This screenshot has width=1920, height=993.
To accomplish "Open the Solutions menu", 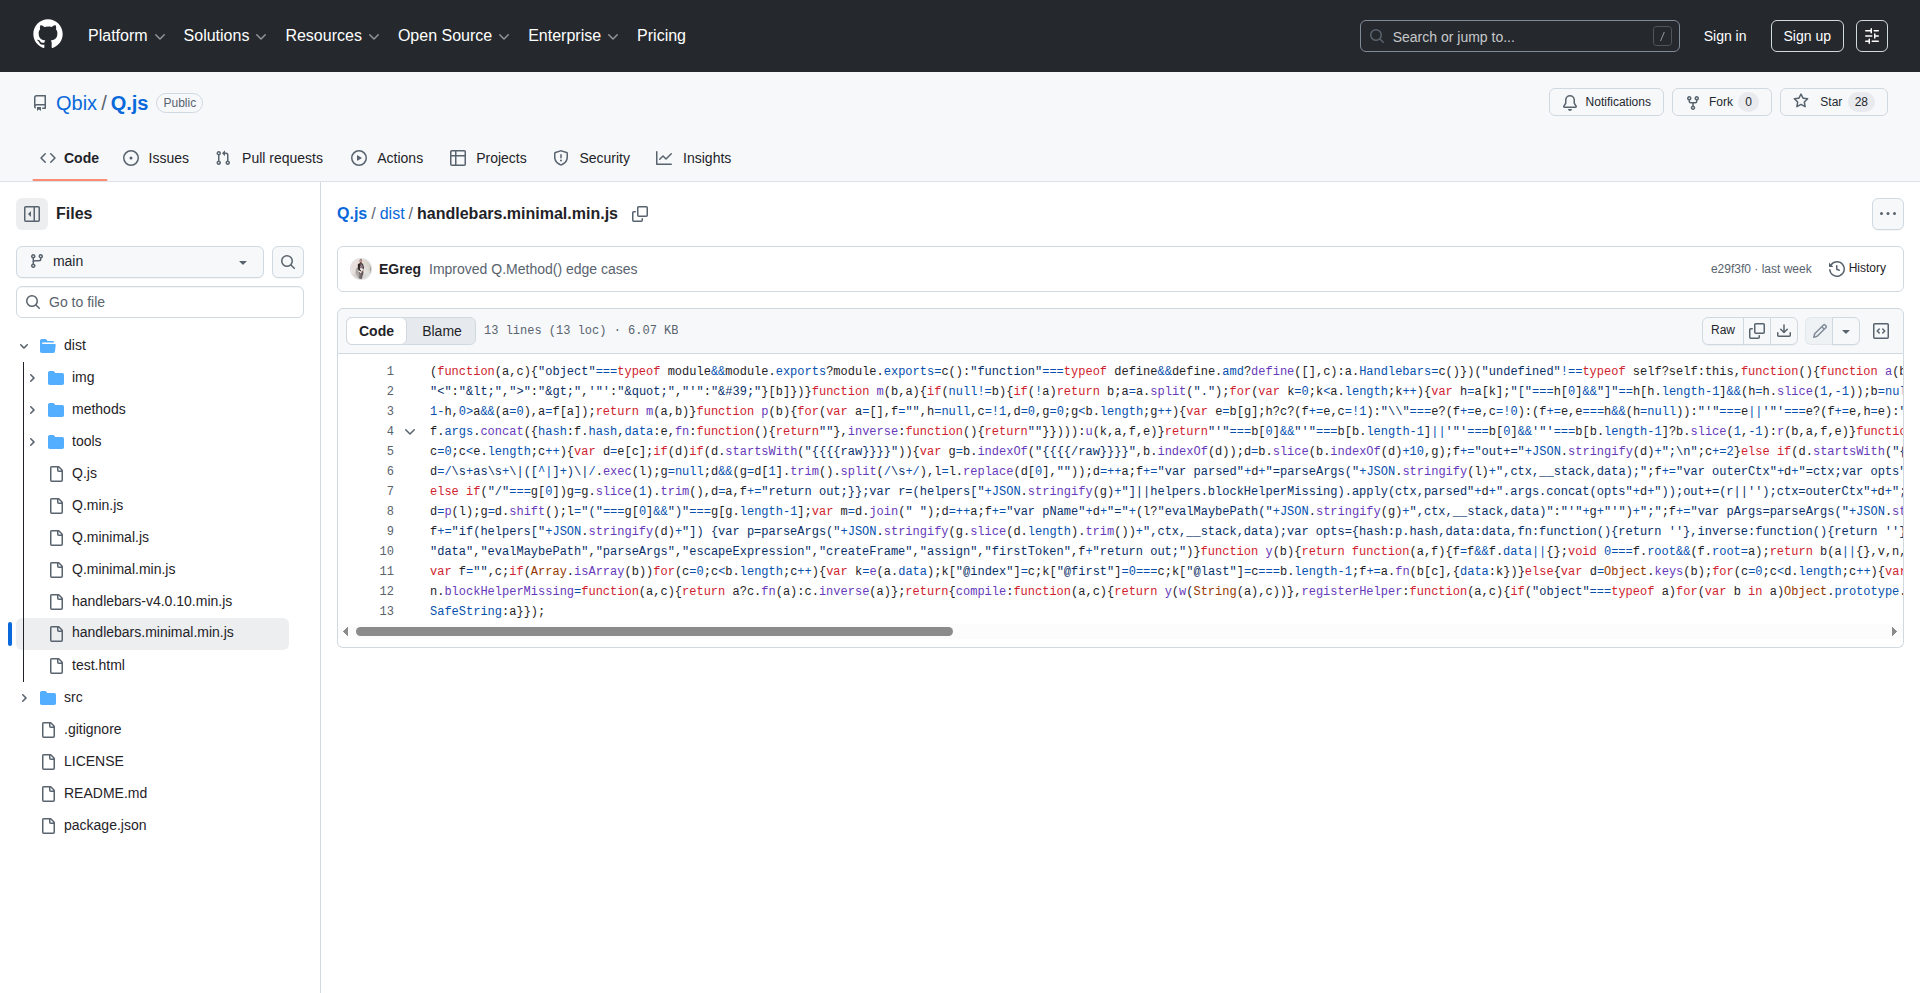I will (225, 36).
